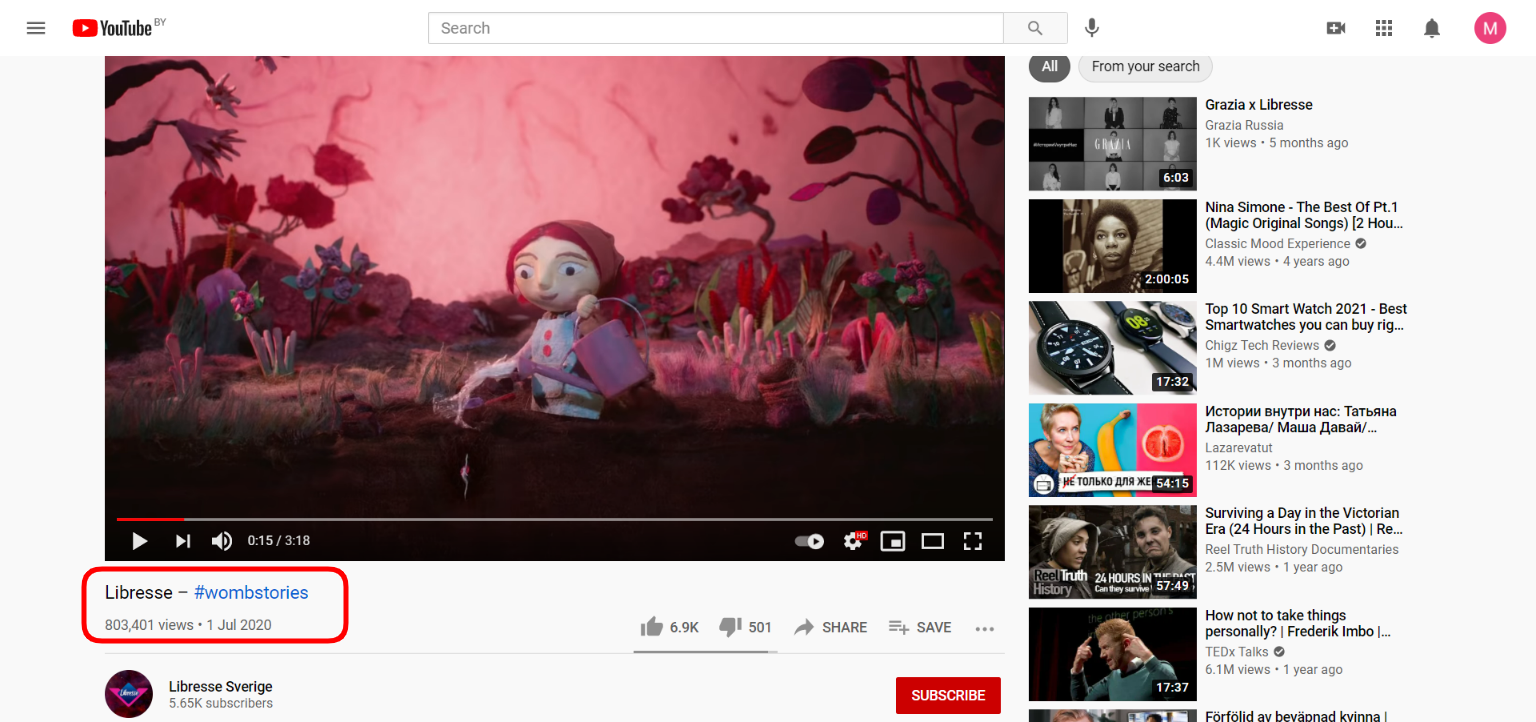Open the Top 10 Smart Watch thumbnail
Image resolution: width=1536 pixels, height=722 pixels.
pyautogui.click(x=1113, y=348)
